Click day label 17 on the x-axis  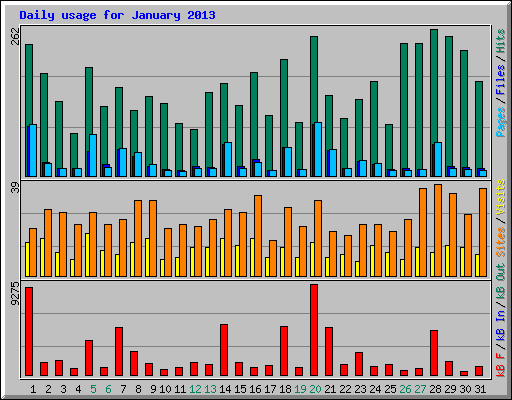pos(270,389)
